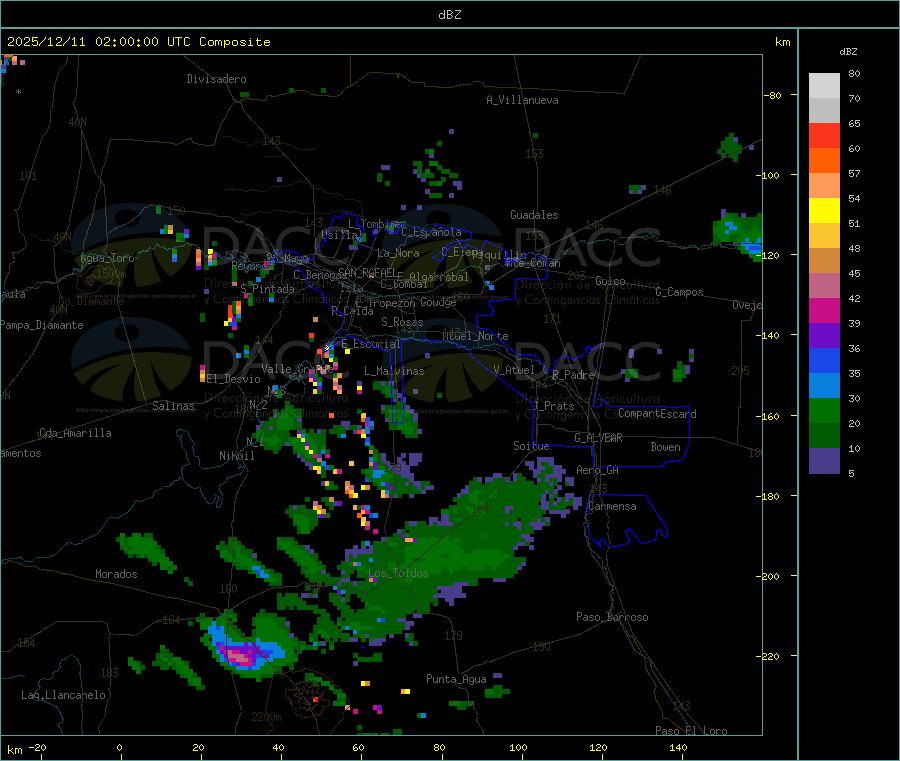
Task: Select the 'Punta_Agua' place label
Action: [x=456, y=679]
